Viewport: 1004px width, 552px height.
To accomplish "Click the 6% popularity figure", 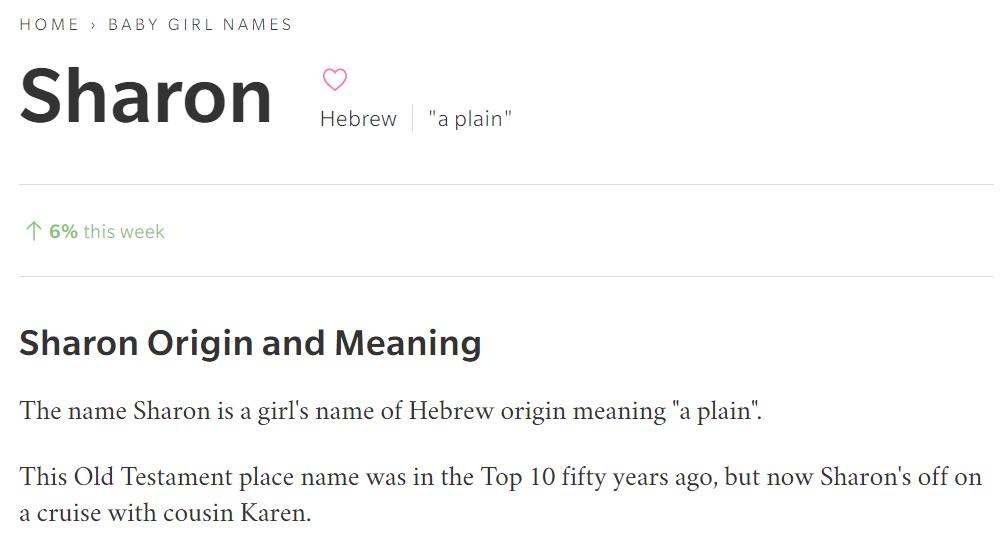I will coord(63,232).
